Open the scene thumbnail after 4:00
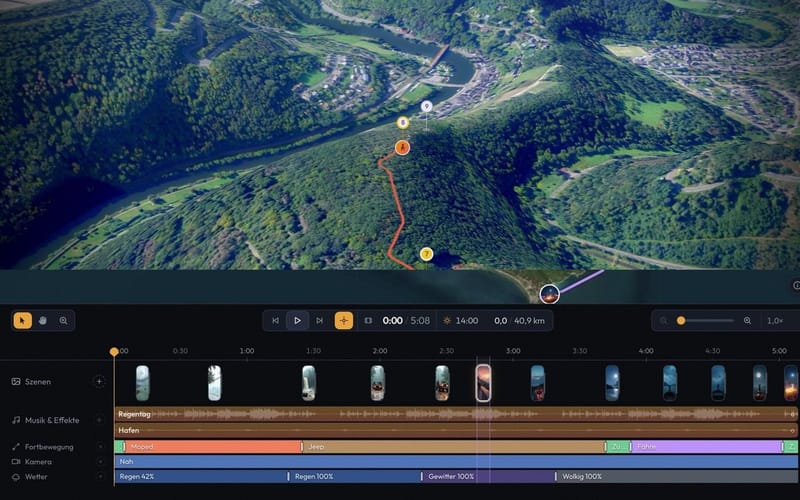 670,383
